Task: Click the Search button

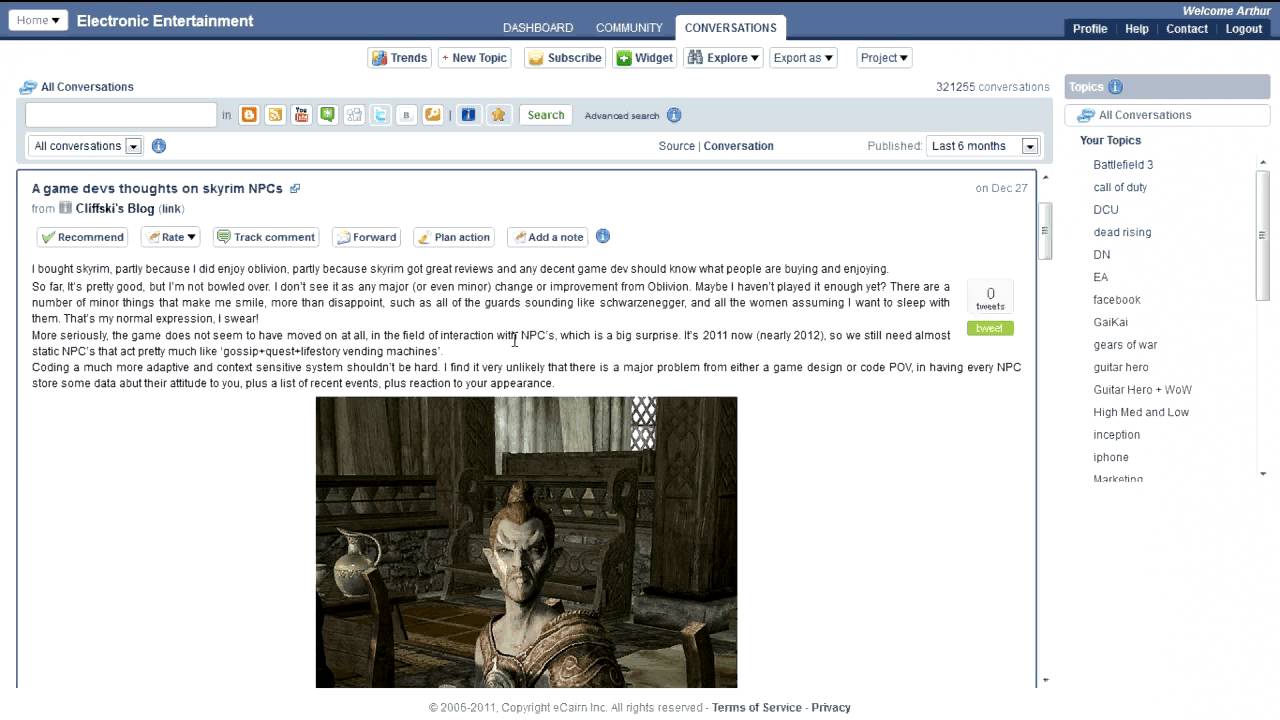Action: [x=546, y=115]
